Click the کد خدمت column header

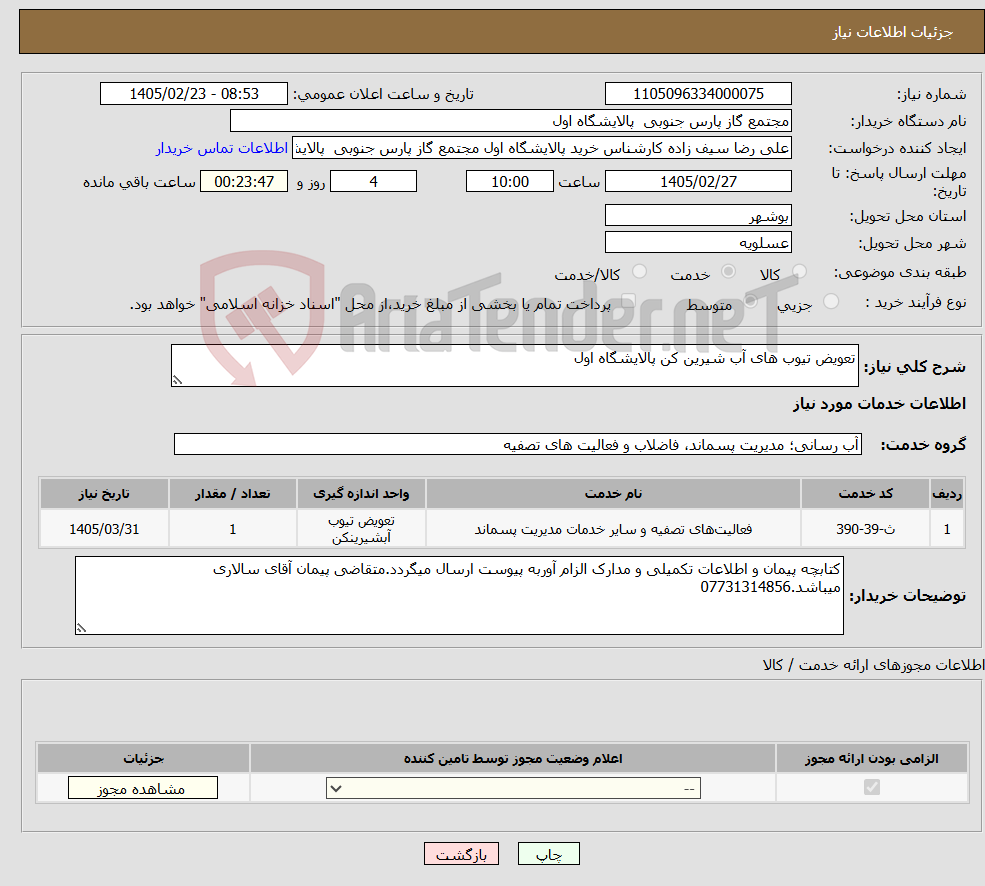[865, 494]
